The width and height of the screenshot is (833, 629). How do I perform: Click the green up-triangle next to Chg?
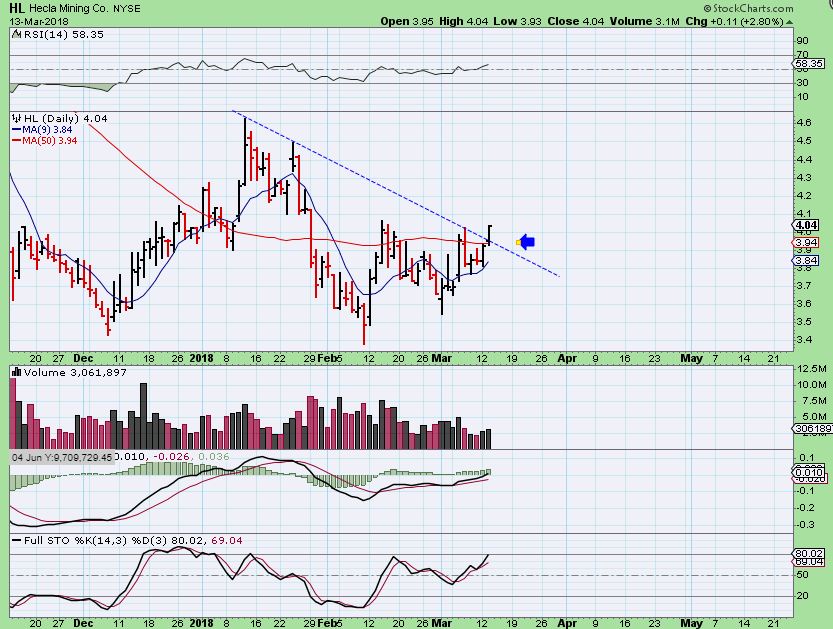(789, 22)
